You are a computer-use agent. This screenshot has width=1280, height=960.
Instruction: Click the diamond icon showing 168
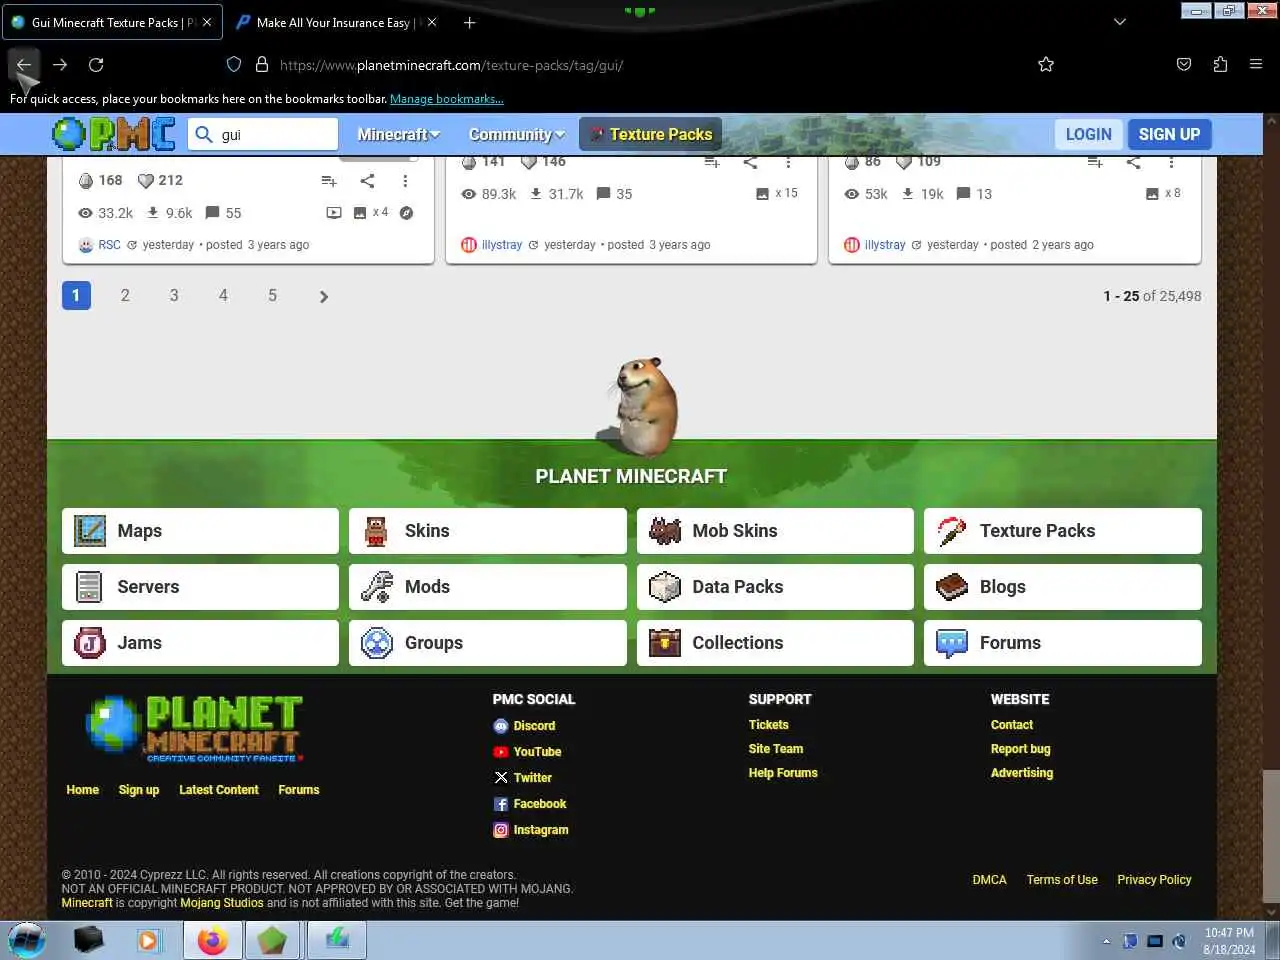pos(86,181)
